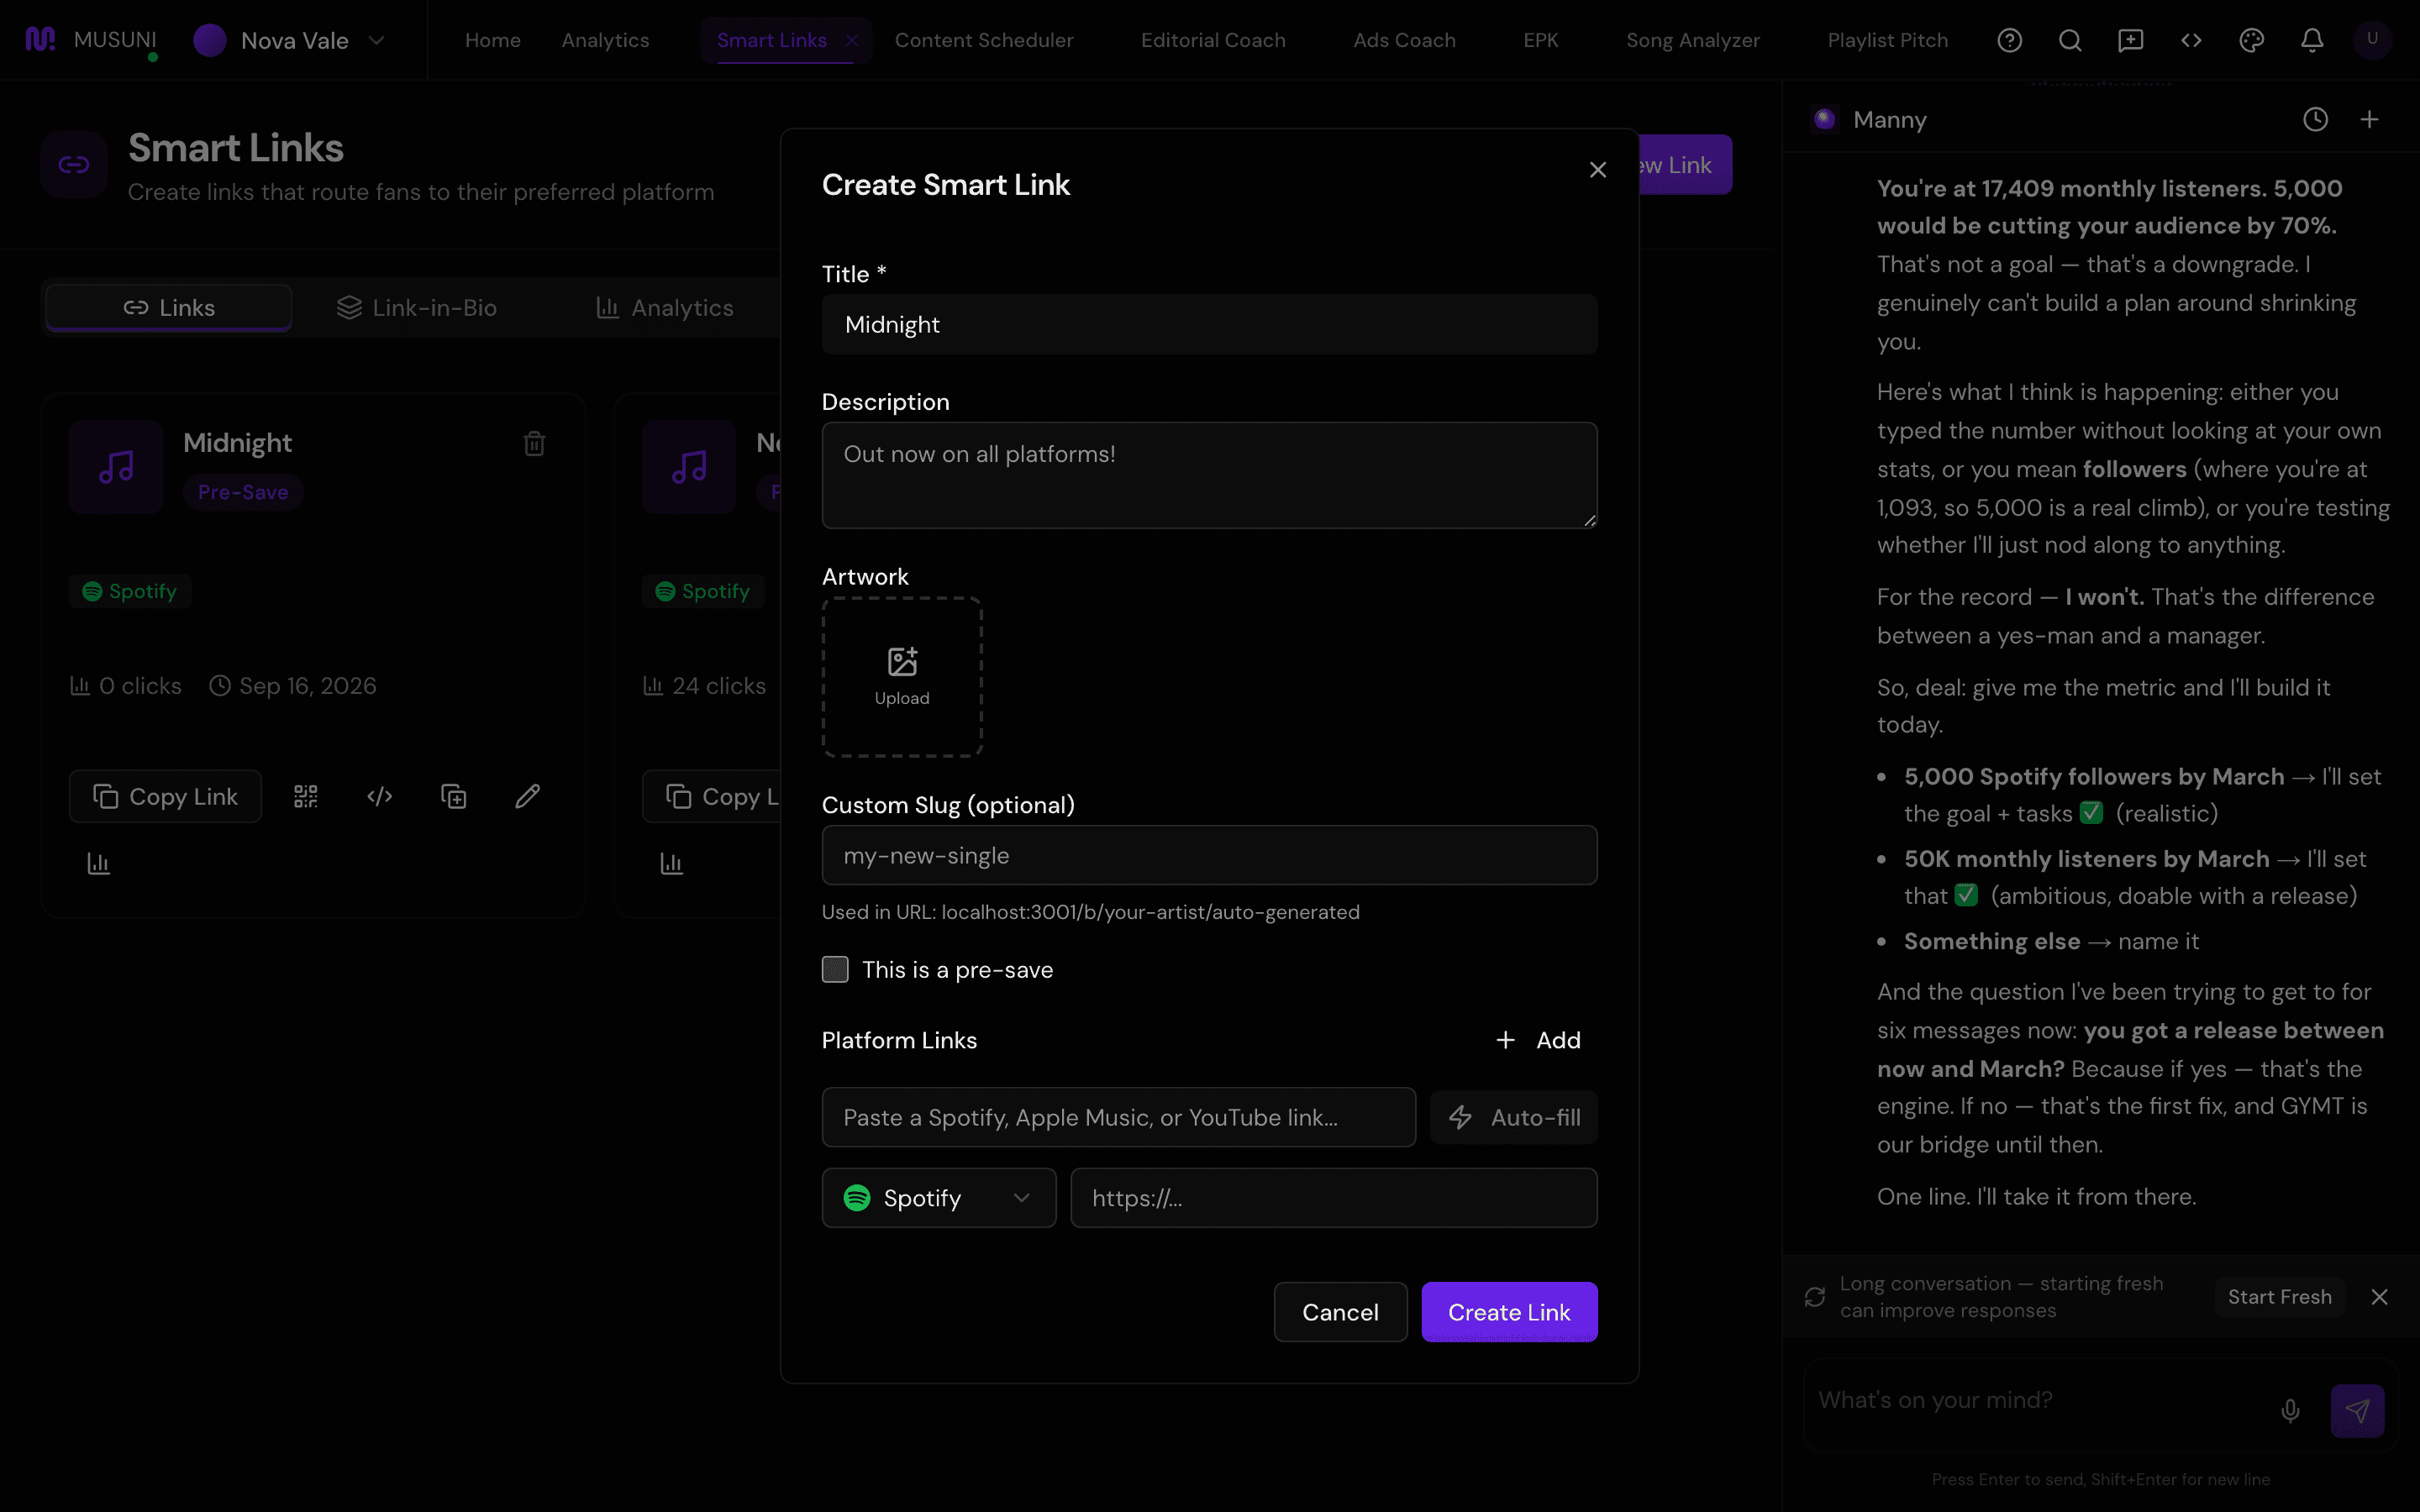Click the Pre-Save badge on Midnight card
This screenshot has width=2420, height=1512.
pos(243,492)
